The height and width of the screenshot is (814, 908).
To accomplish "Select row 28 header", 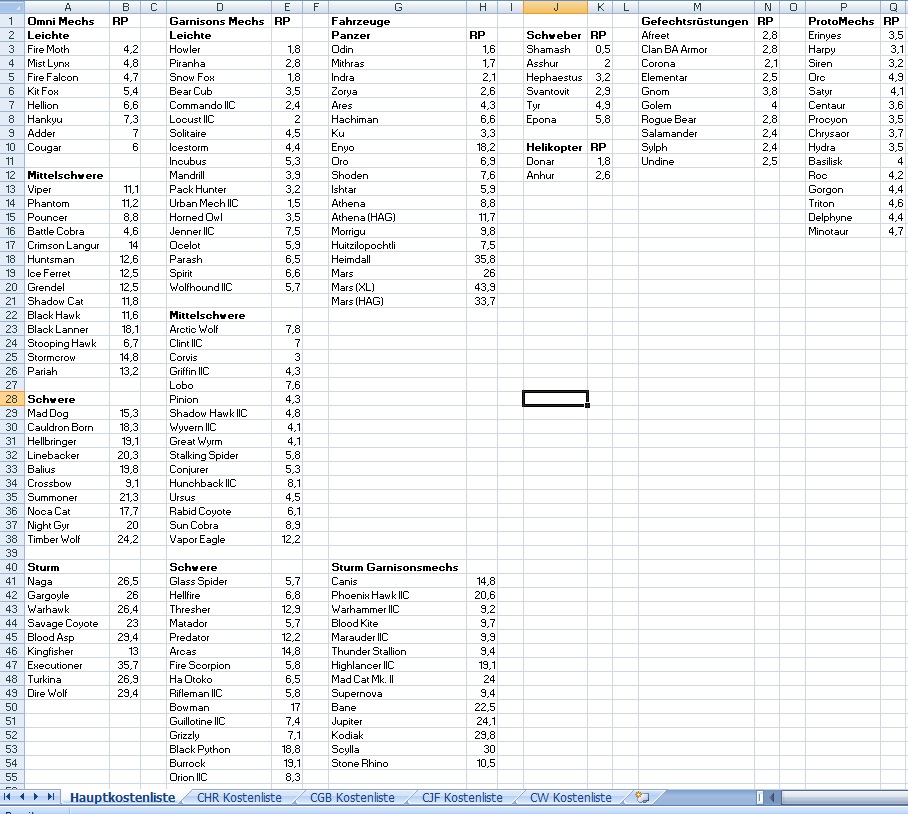I will click(12, 399).
